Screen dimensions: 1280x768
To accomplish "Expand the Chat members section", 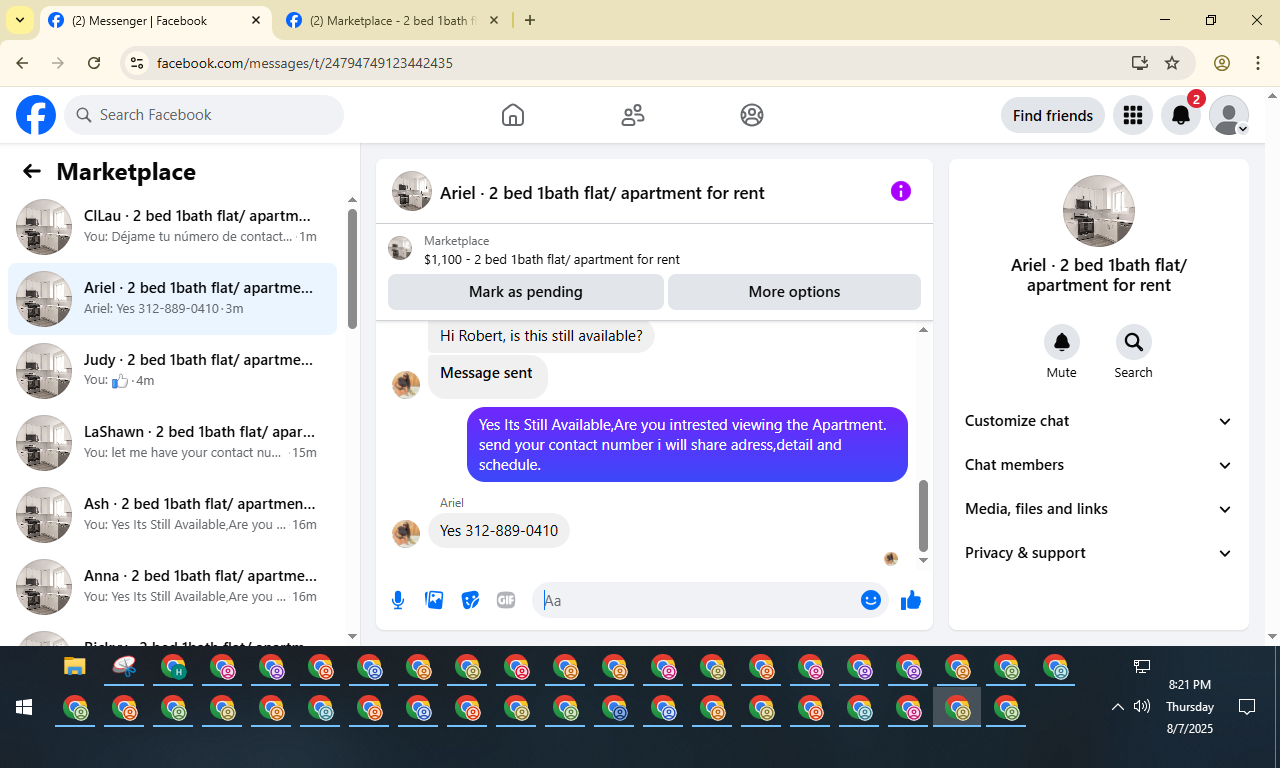I will [1099, 465].
